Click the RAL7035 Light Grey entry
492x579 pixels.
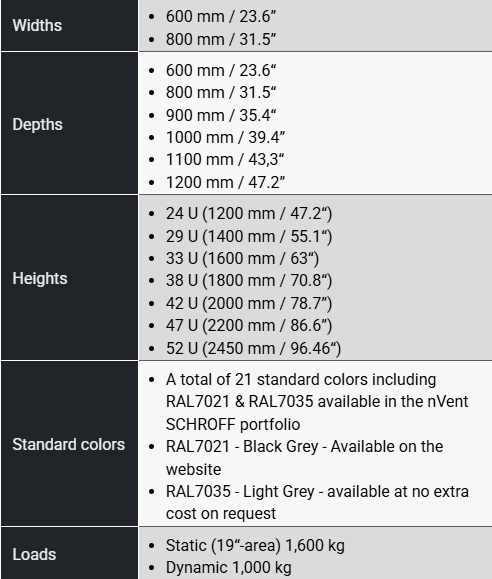click(317, 503)
